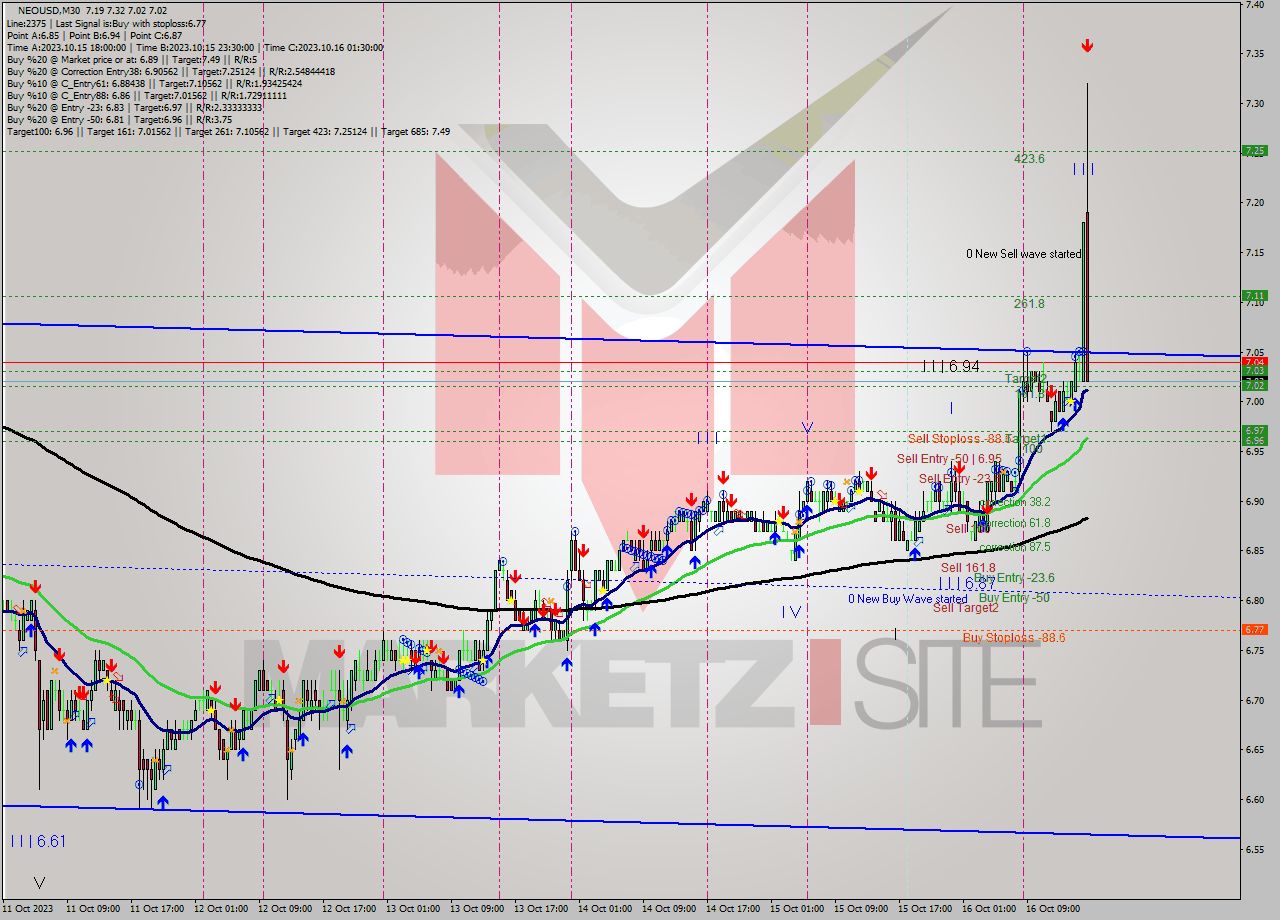Click the 'Sell Entry -50 | 6.95' label
The height and width of the screenshot is (920, 1280).
pos(949,458)
